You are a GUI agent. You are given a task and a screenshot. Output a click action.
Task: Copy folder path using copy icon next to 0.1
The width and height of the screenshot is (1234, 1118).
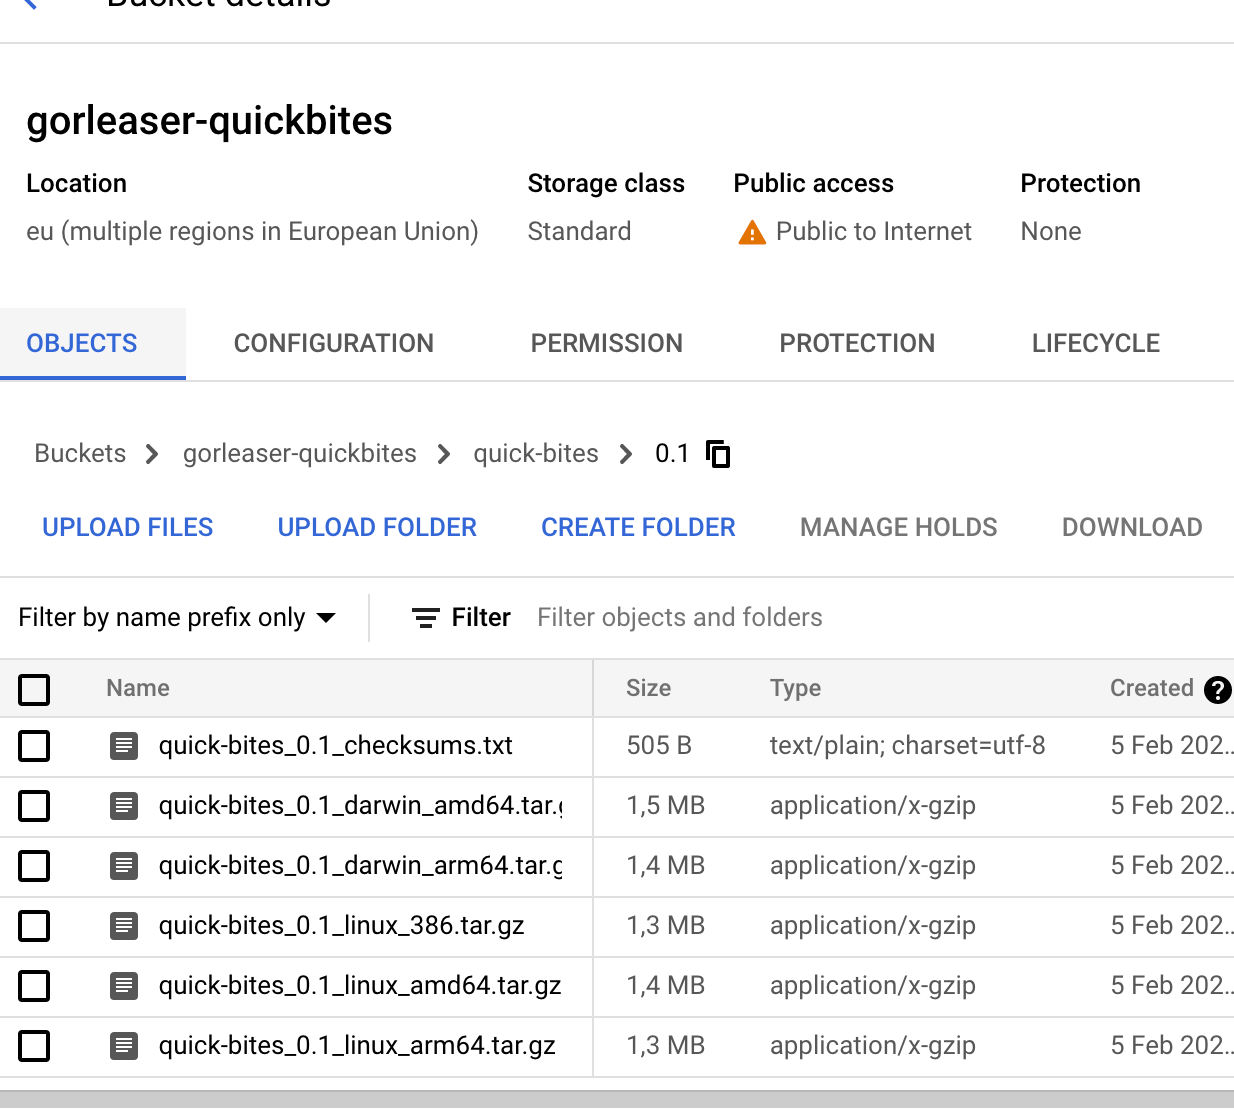pos(718,454)
